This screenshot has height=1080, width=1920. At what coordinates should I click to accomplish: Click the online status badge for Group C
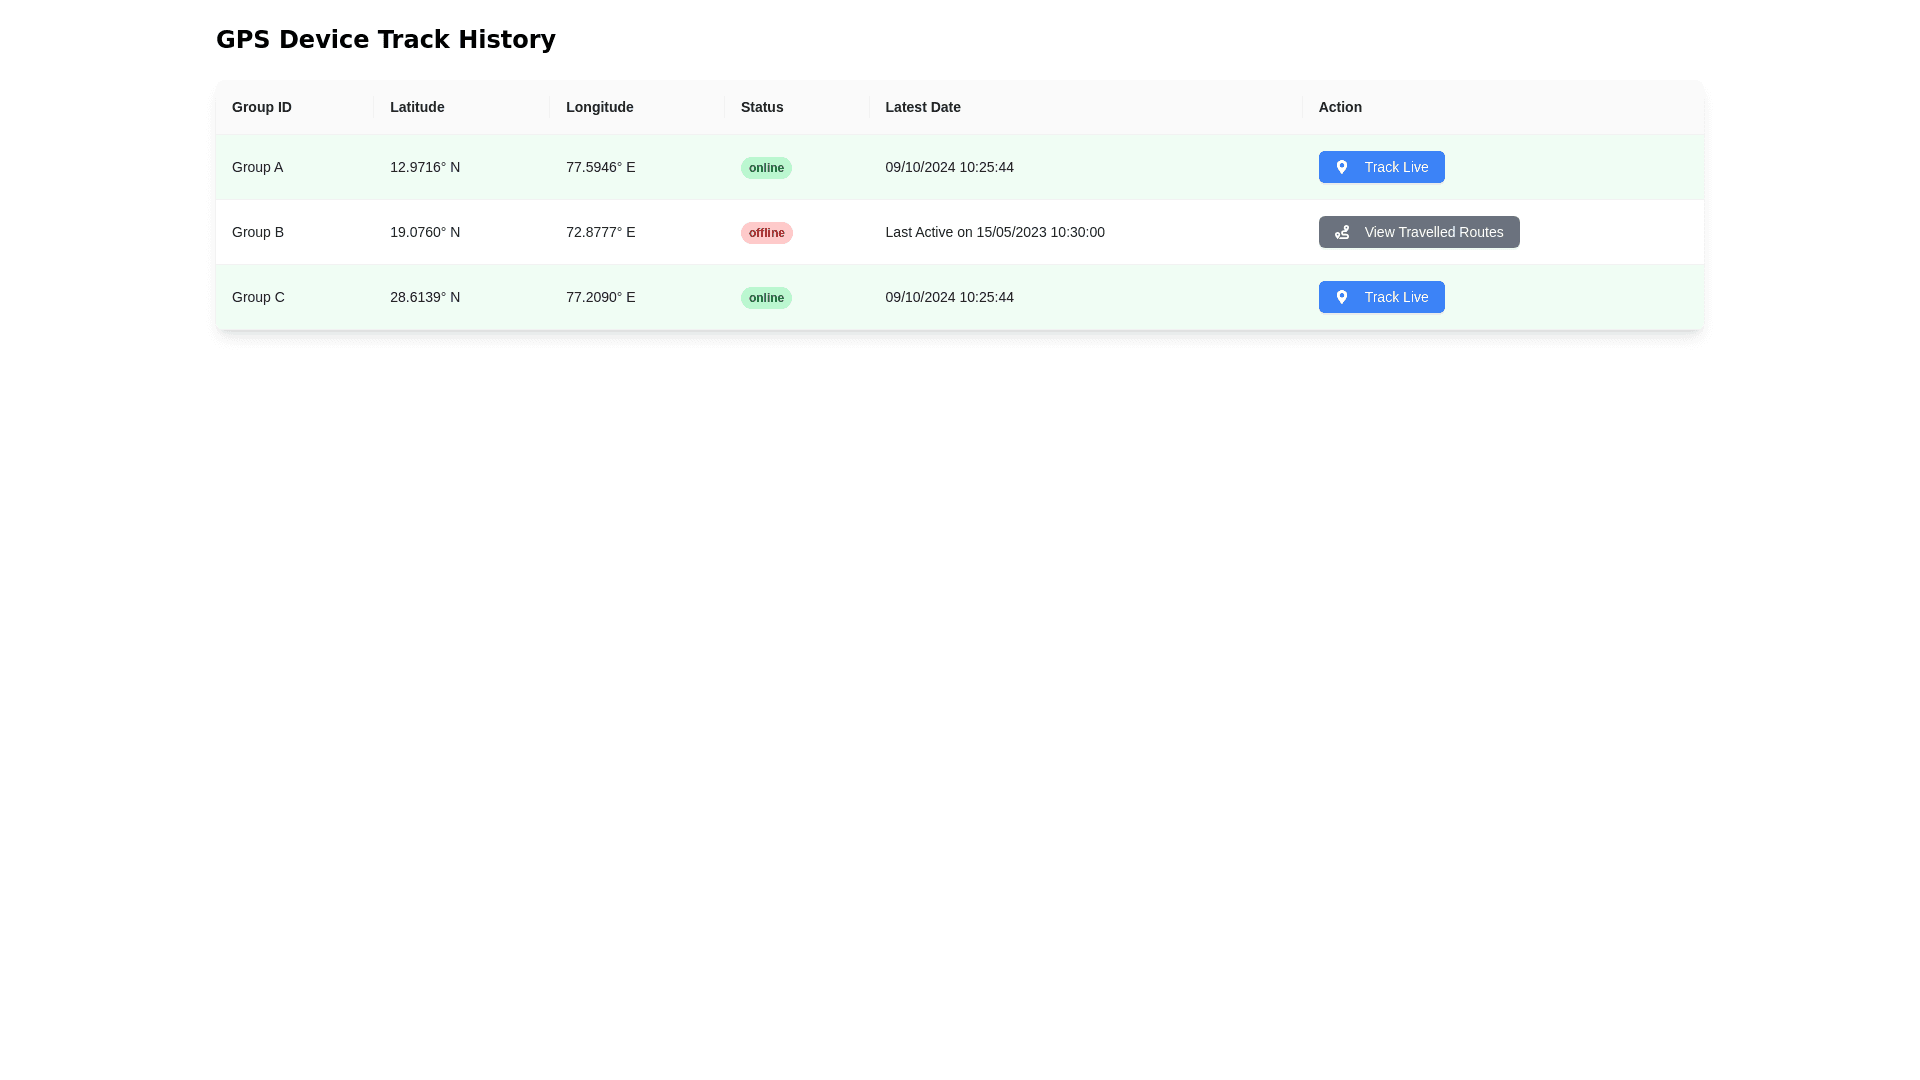point(765,298)
